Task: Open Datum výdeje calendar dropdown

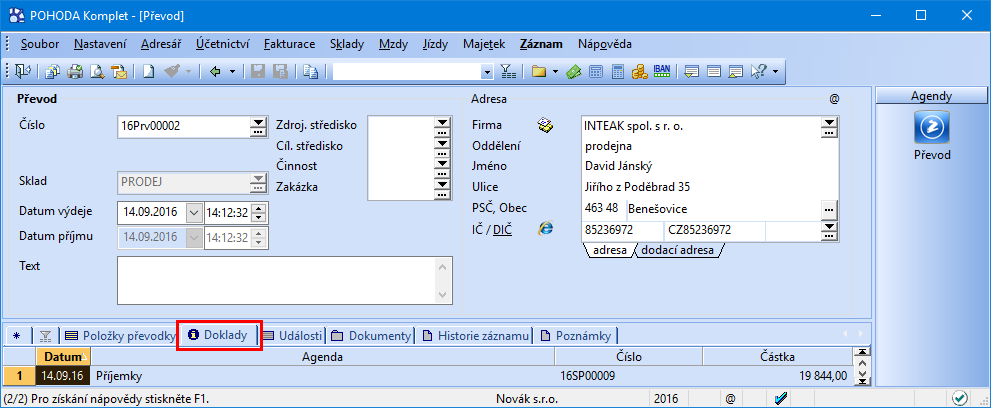Action: point(194,212)
